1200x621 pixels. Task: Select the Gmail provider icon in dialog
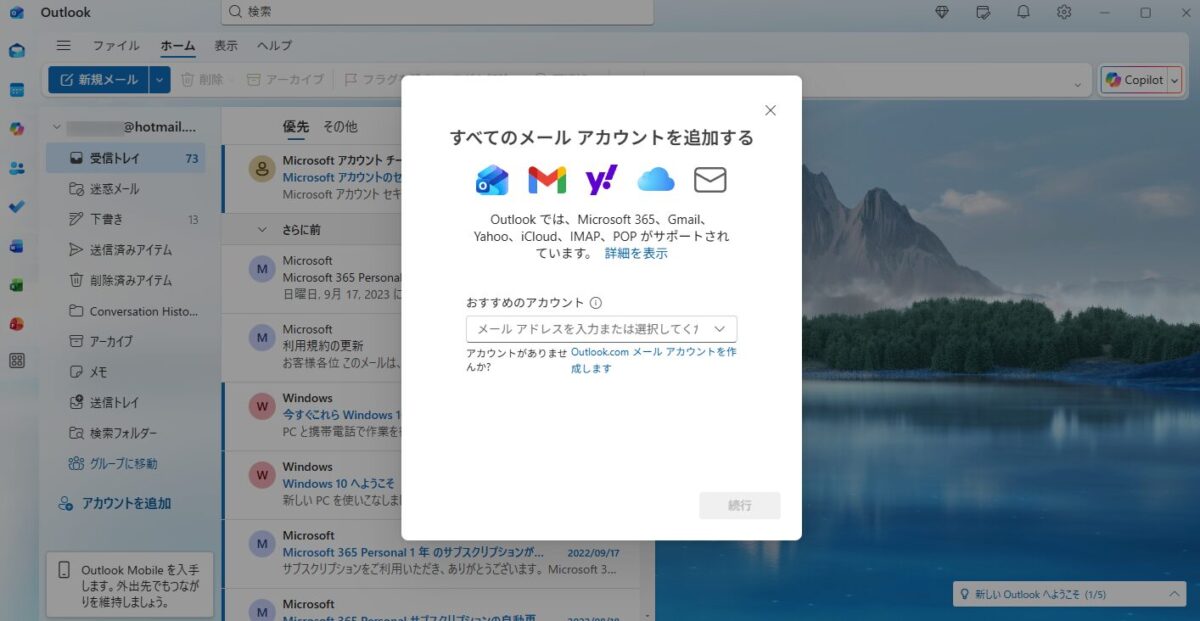pos(546,180)
